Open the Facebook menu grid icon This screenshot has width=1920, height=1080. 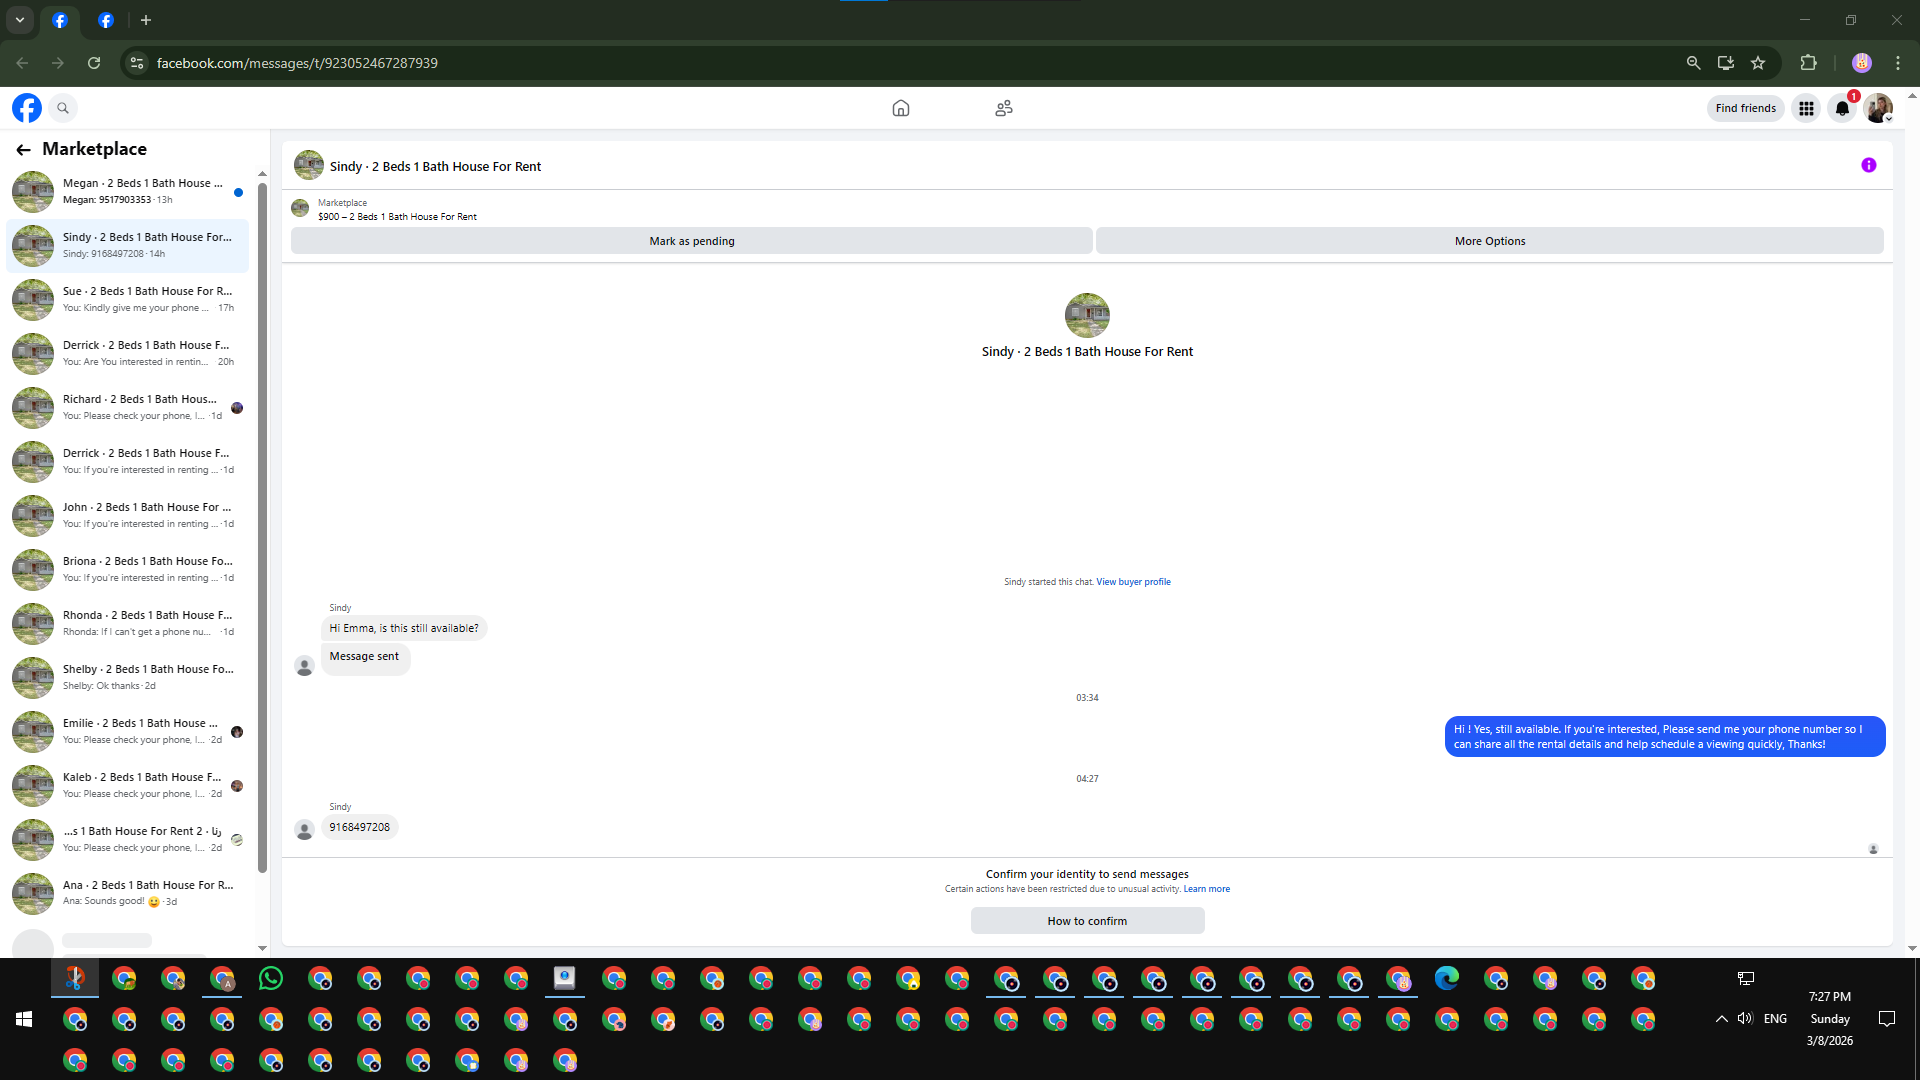click(x=1806, y=108)
